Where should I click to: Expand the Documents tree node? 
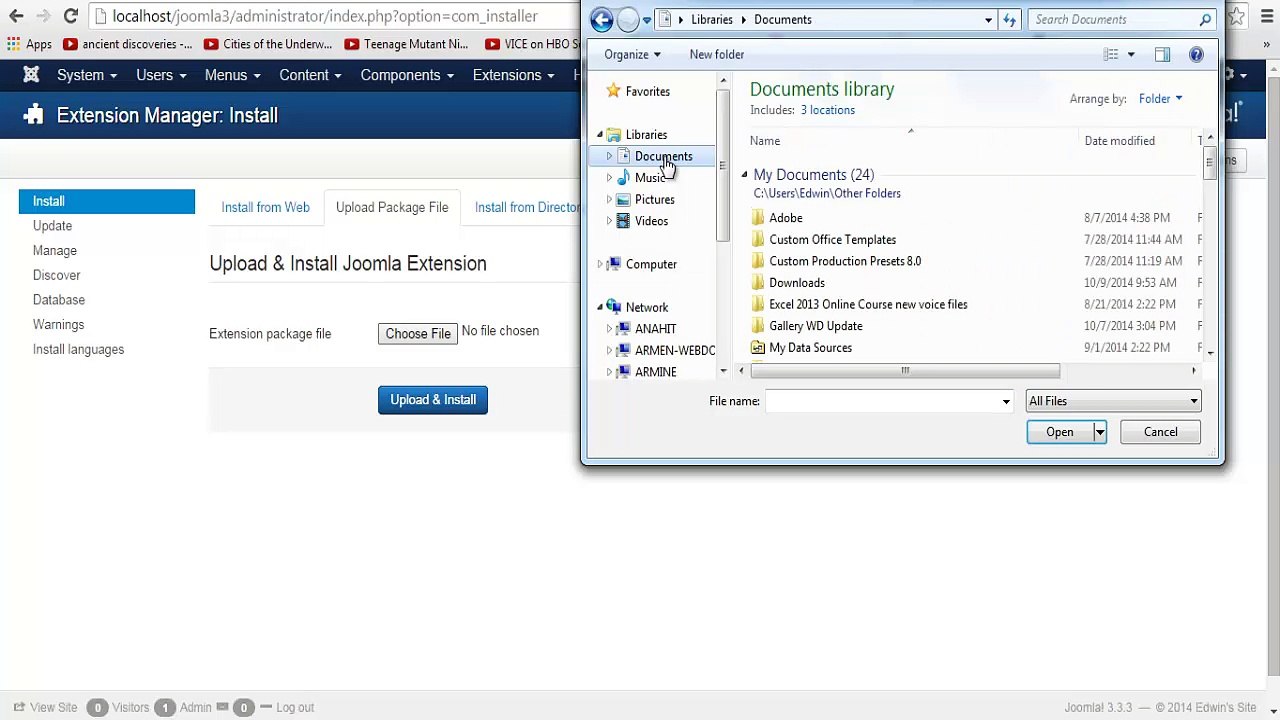pos(609,156)
